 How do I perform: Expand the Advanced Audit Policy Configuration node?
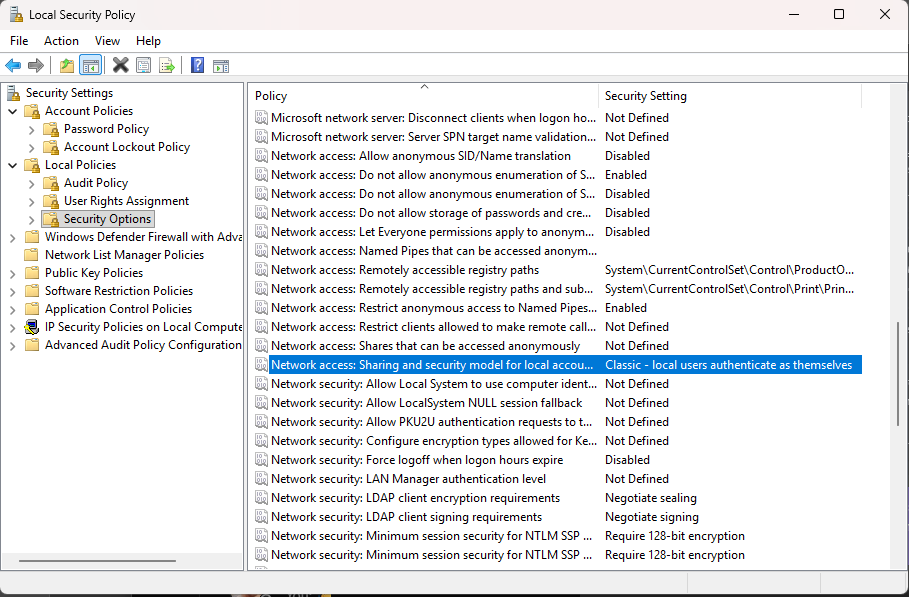(13, 345)
